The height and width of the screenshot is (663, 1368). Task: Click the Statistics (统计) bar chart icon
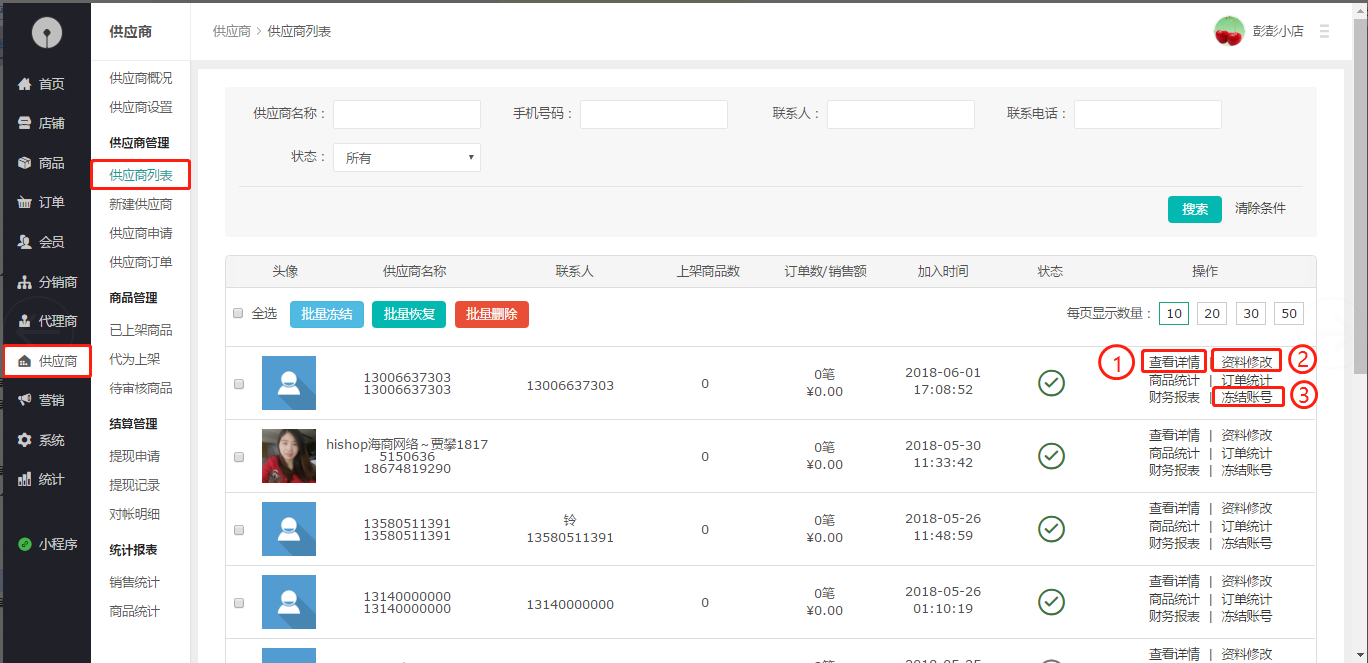click(x=25, y=480)
